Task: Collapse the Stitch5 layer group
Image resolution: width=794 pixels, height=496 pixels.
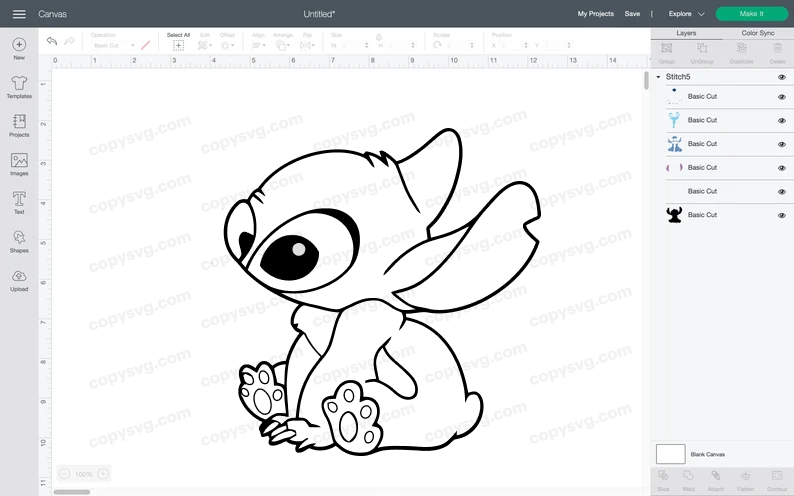Action: click(x=658, y=77)
